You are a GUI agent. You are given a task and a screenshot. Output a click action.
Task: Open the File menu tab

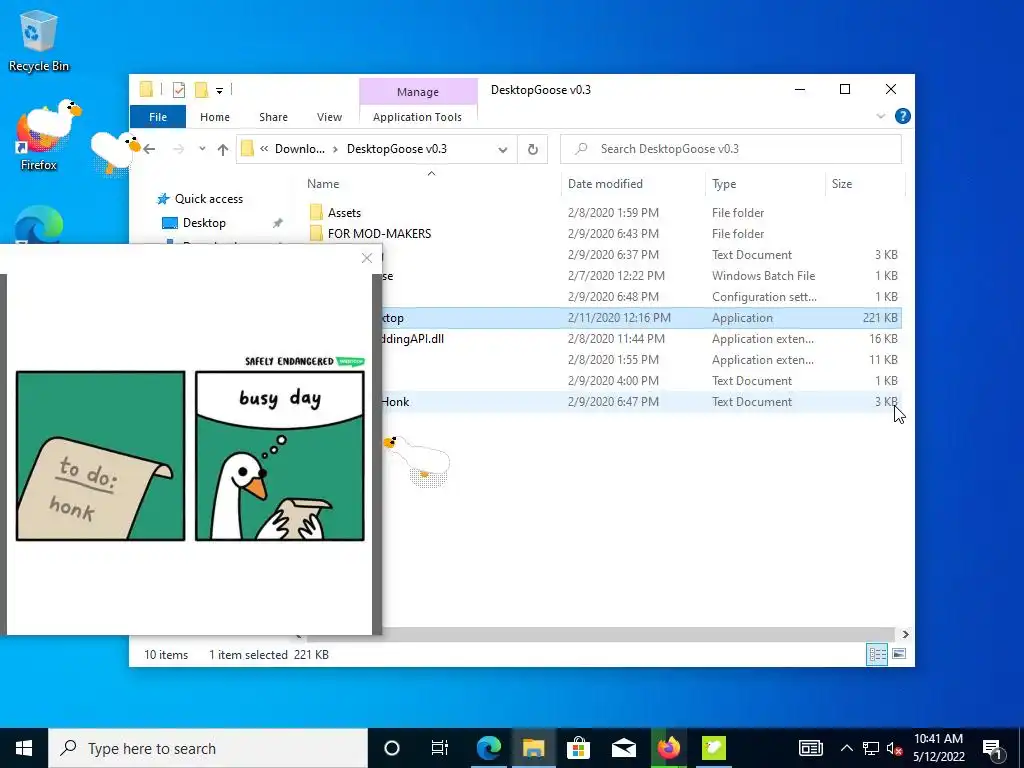[158, 117]
